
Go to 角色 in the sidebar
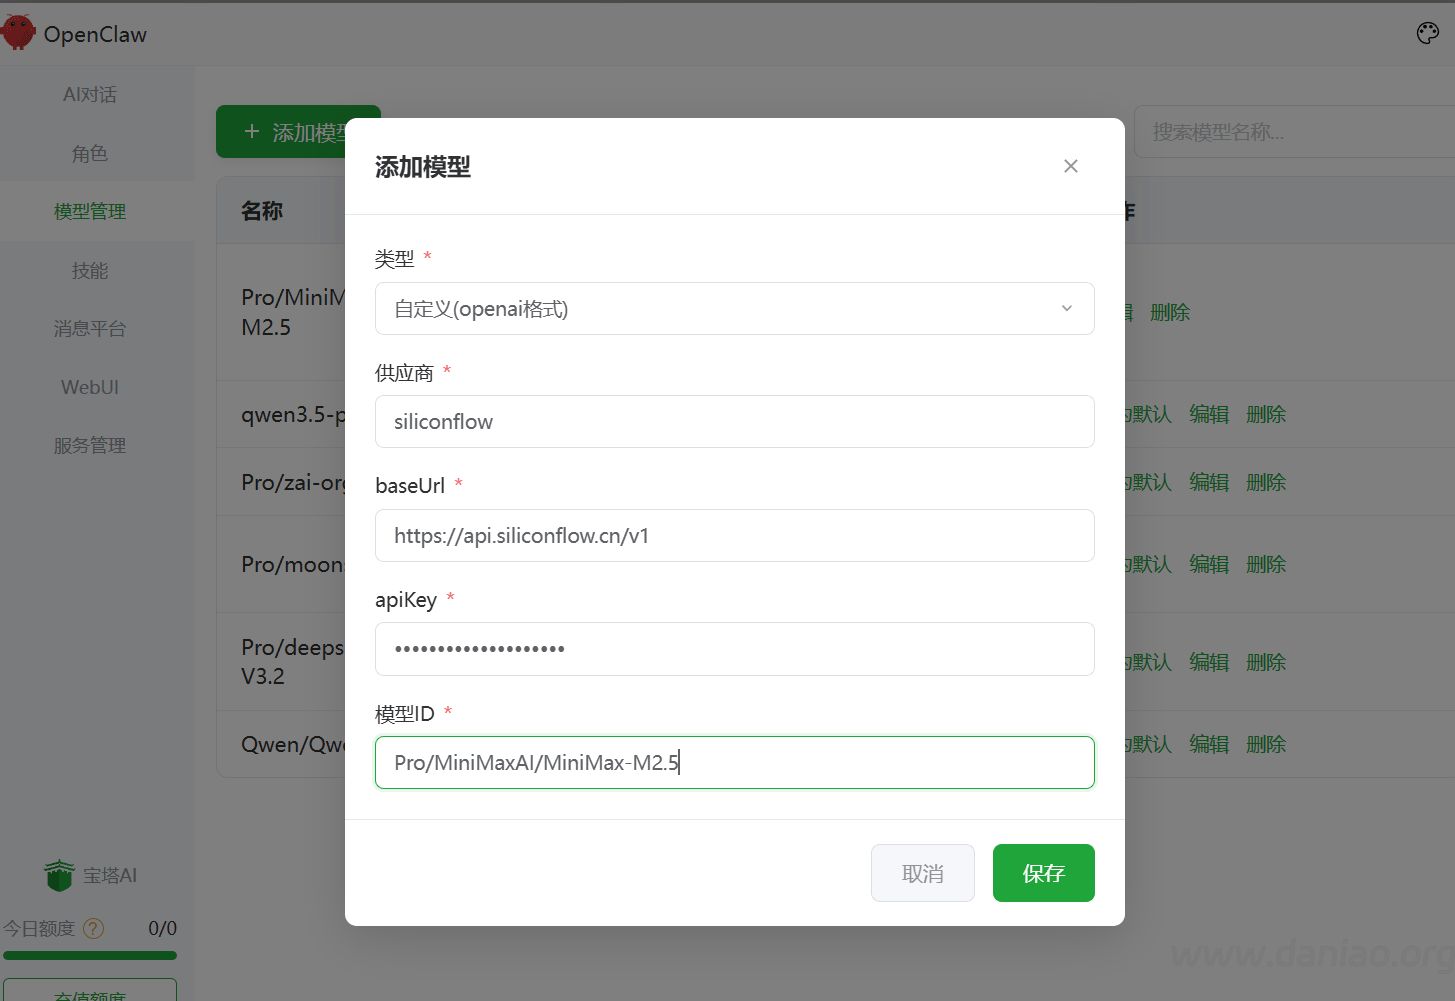pyautogui.click(x=90, y=153)
